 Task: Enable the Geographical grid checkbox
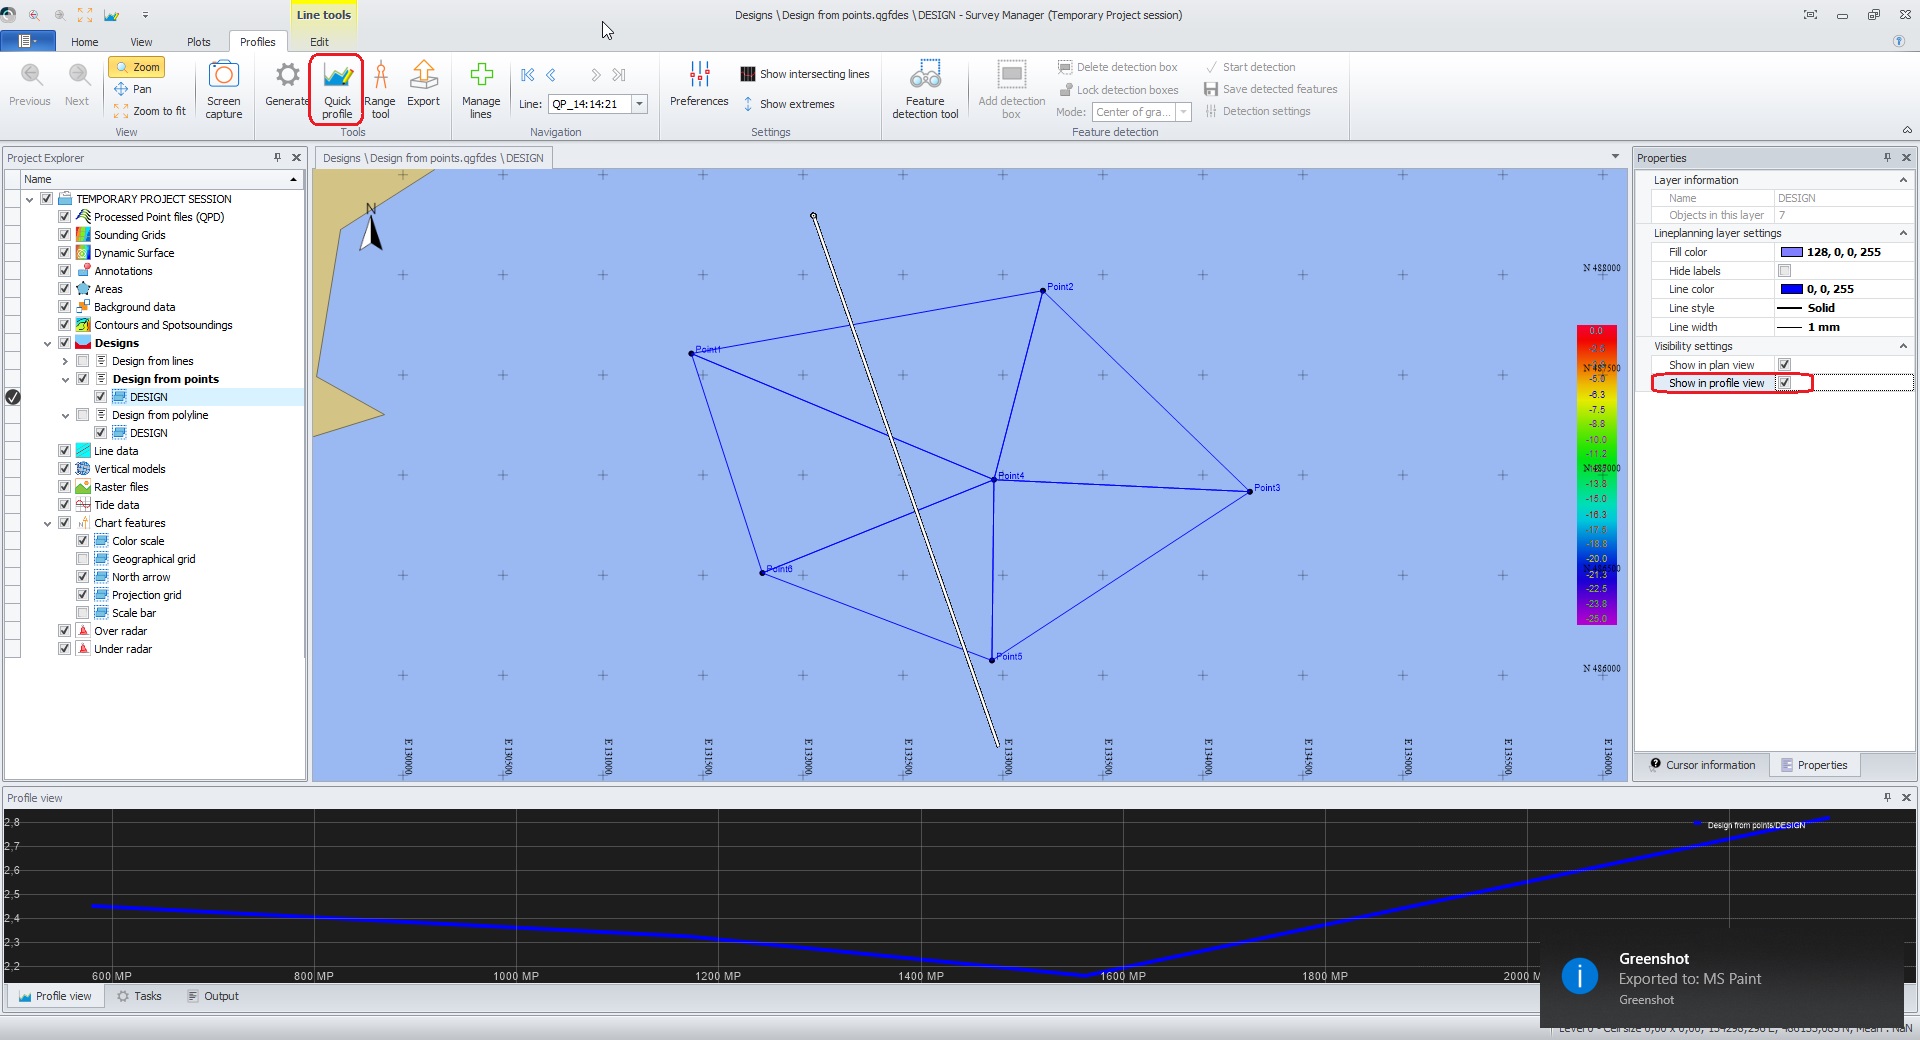[83, 559]
